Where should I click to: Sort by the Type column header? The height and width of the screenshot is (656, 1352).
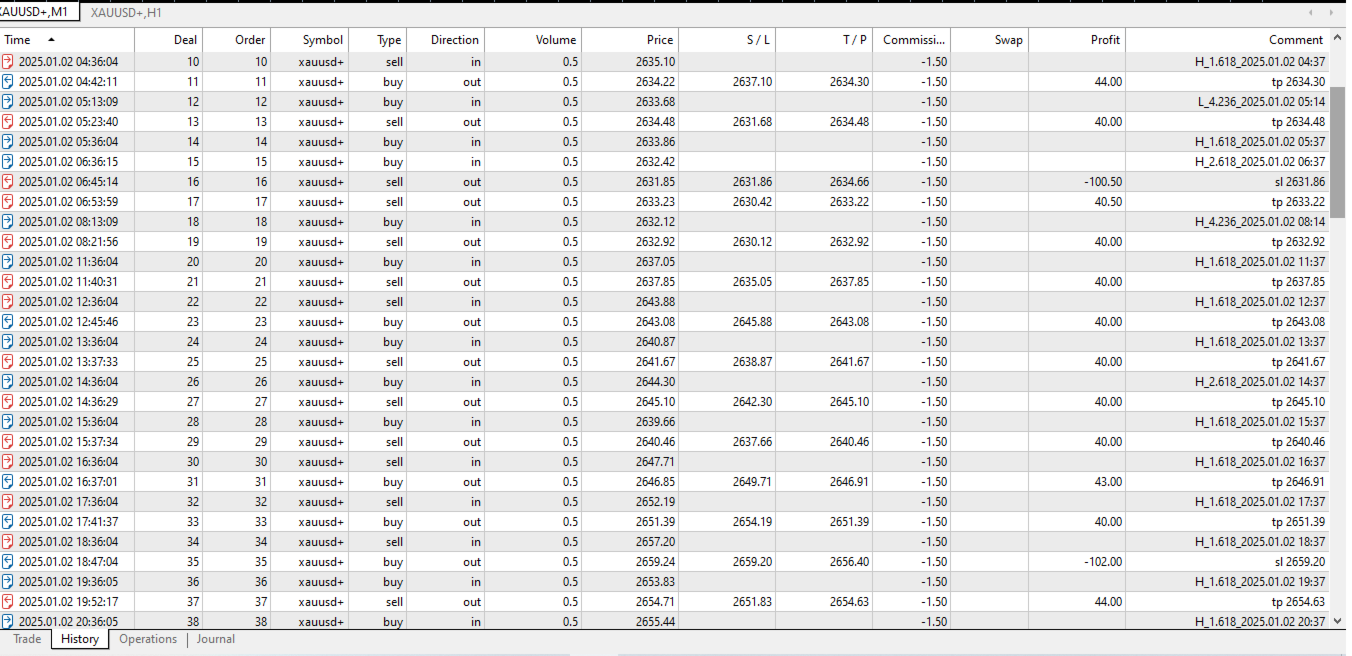(x=378, y=40)
